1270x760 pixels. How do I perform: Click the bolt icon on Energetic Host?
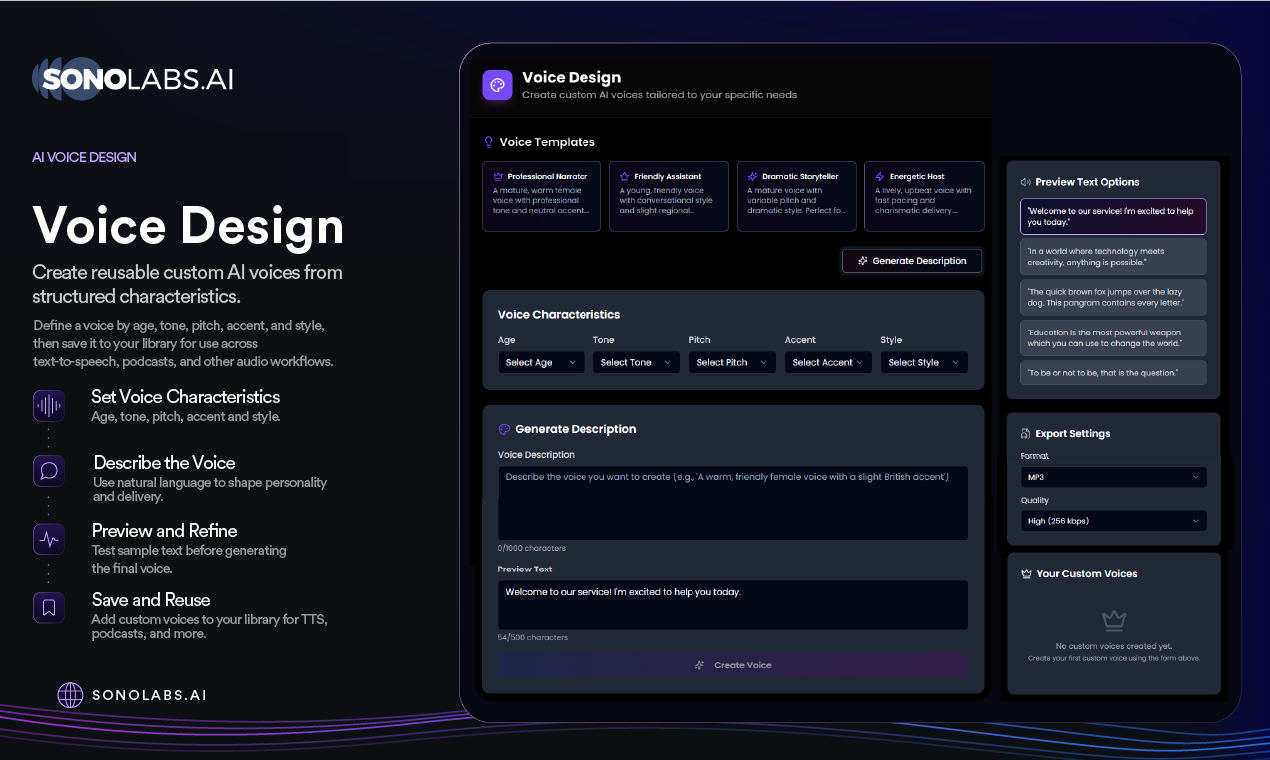(879, 176)
